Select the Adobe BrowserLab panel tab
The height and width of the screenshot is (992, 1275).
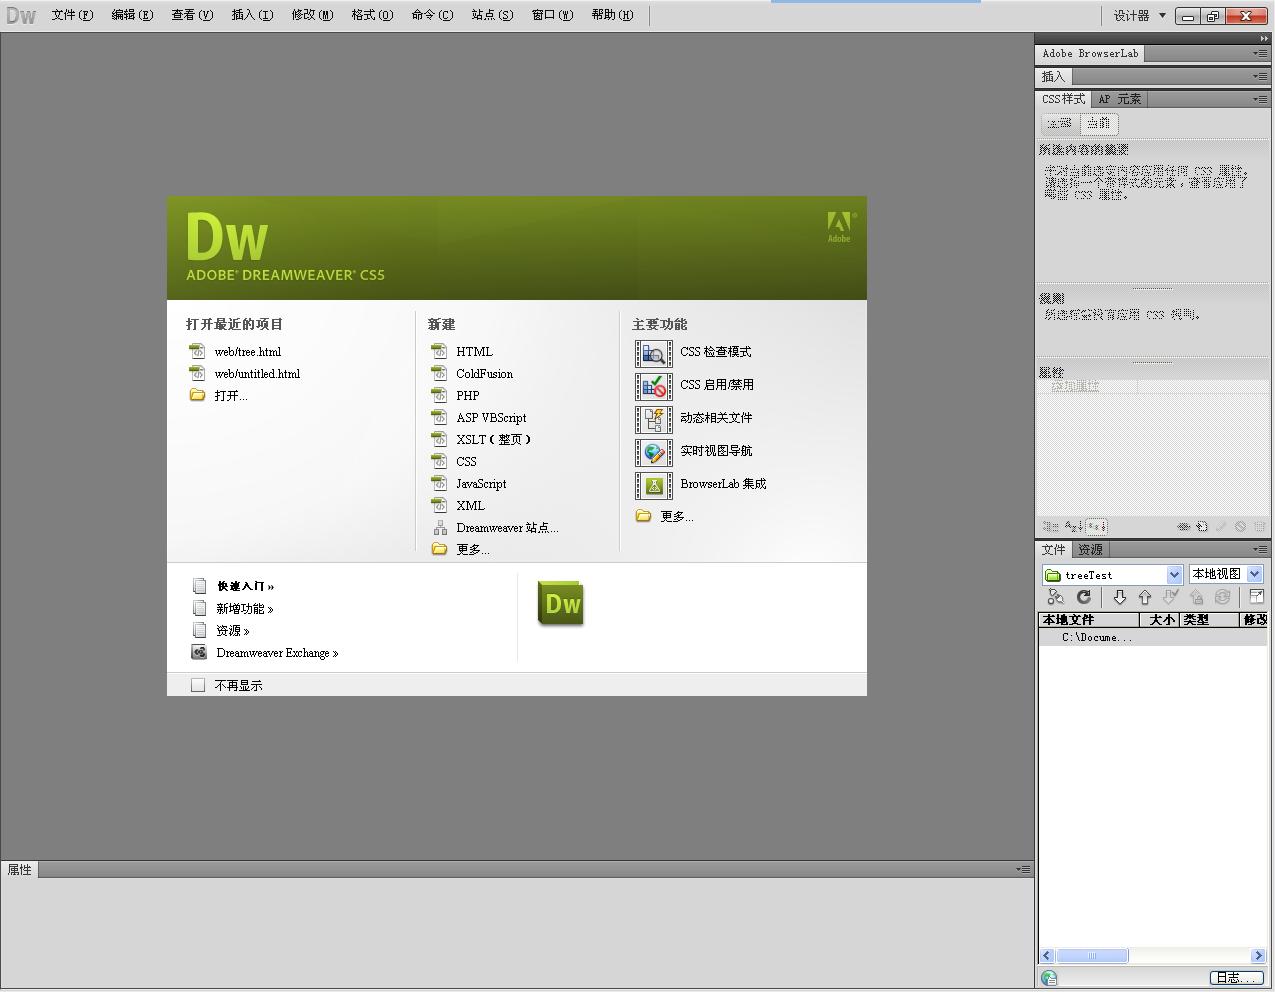coord(1090,54)
